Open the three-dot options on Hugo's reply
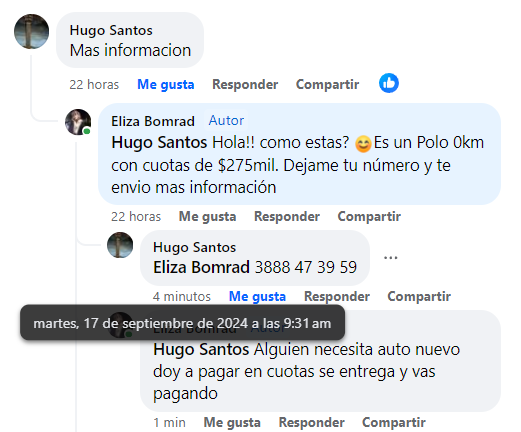Screen dimensions: 521x432 (390, 258)
